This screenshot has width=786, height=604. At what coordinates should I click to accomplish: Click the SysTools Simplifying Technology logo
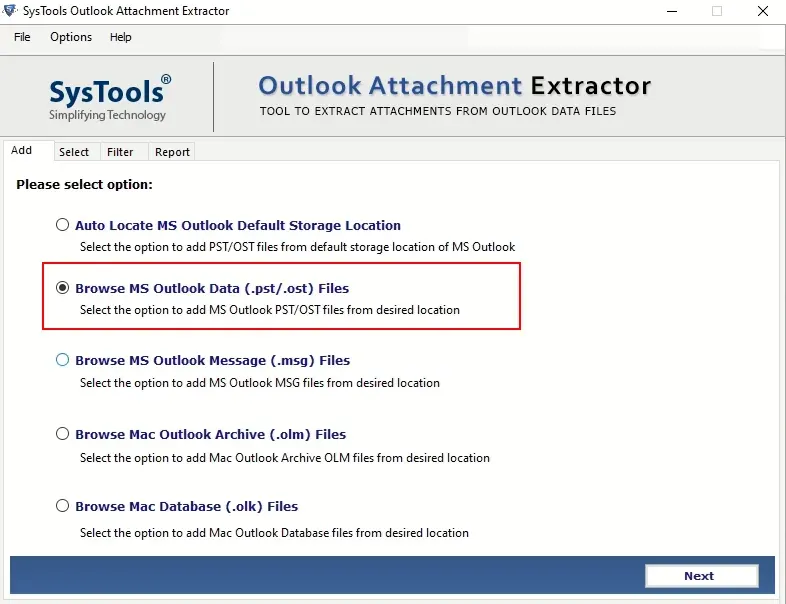[109, 98]
